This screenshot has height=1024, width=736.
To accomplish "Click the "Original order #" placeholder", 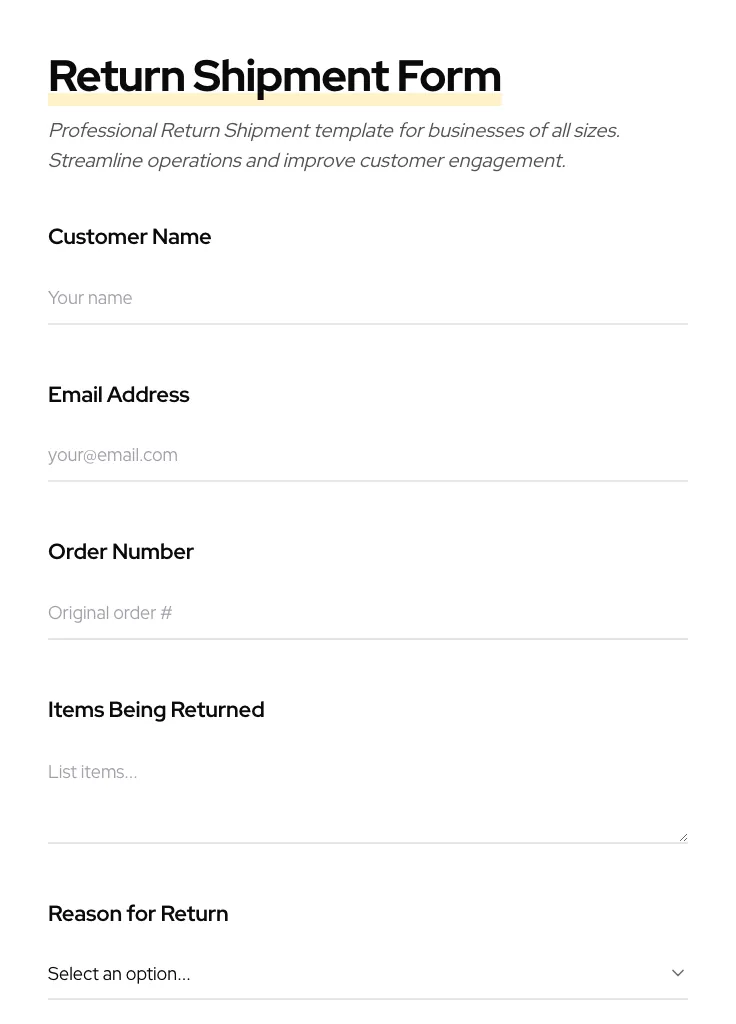I will click(x=110, y=613).
